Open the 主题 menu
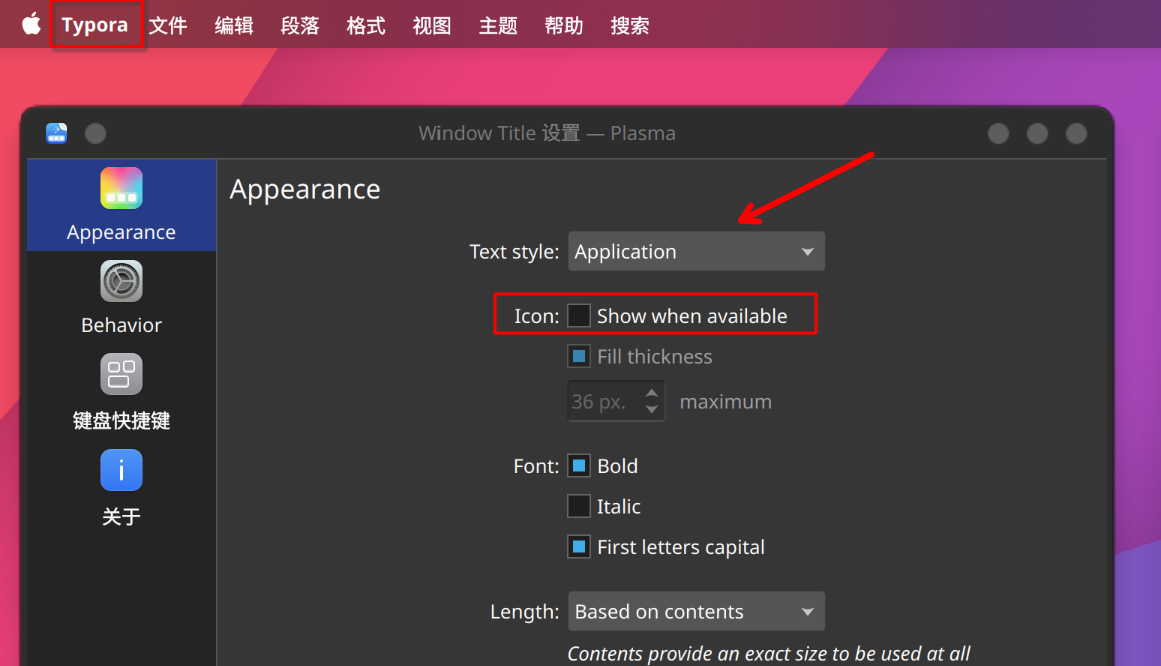 point(498,26)
